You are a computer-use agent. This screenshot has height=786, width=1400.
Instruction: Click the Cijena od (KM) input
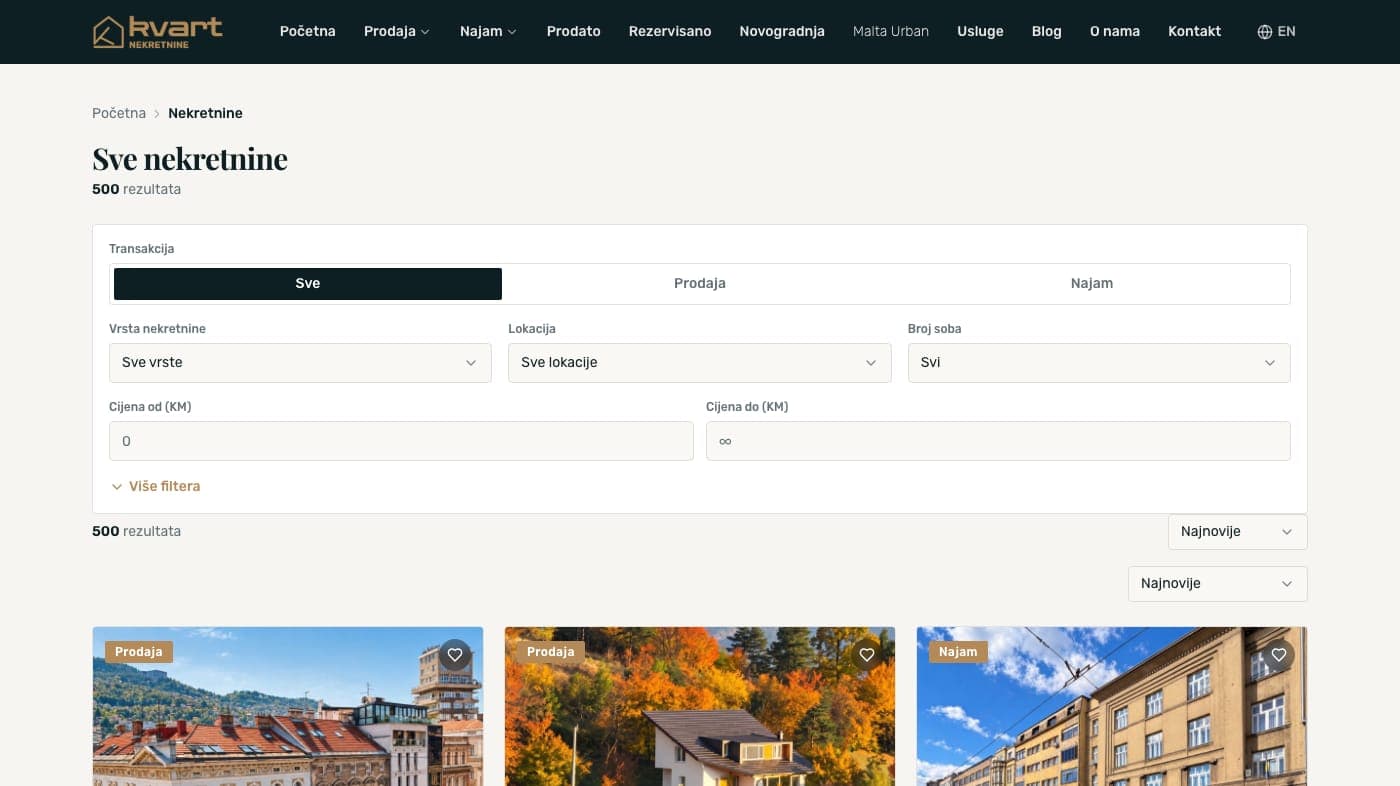click(401, 441)
